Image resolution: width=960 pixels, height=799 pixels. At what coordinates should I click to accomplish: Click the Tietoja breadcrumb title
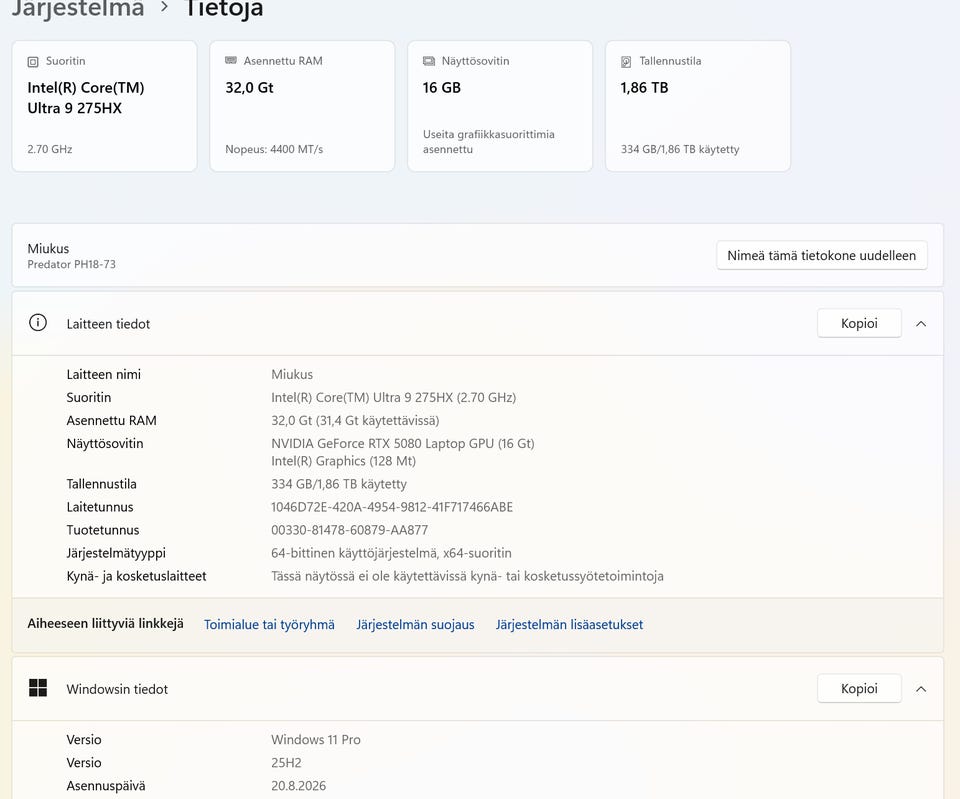pyautogui.click(x=224, y=9)
